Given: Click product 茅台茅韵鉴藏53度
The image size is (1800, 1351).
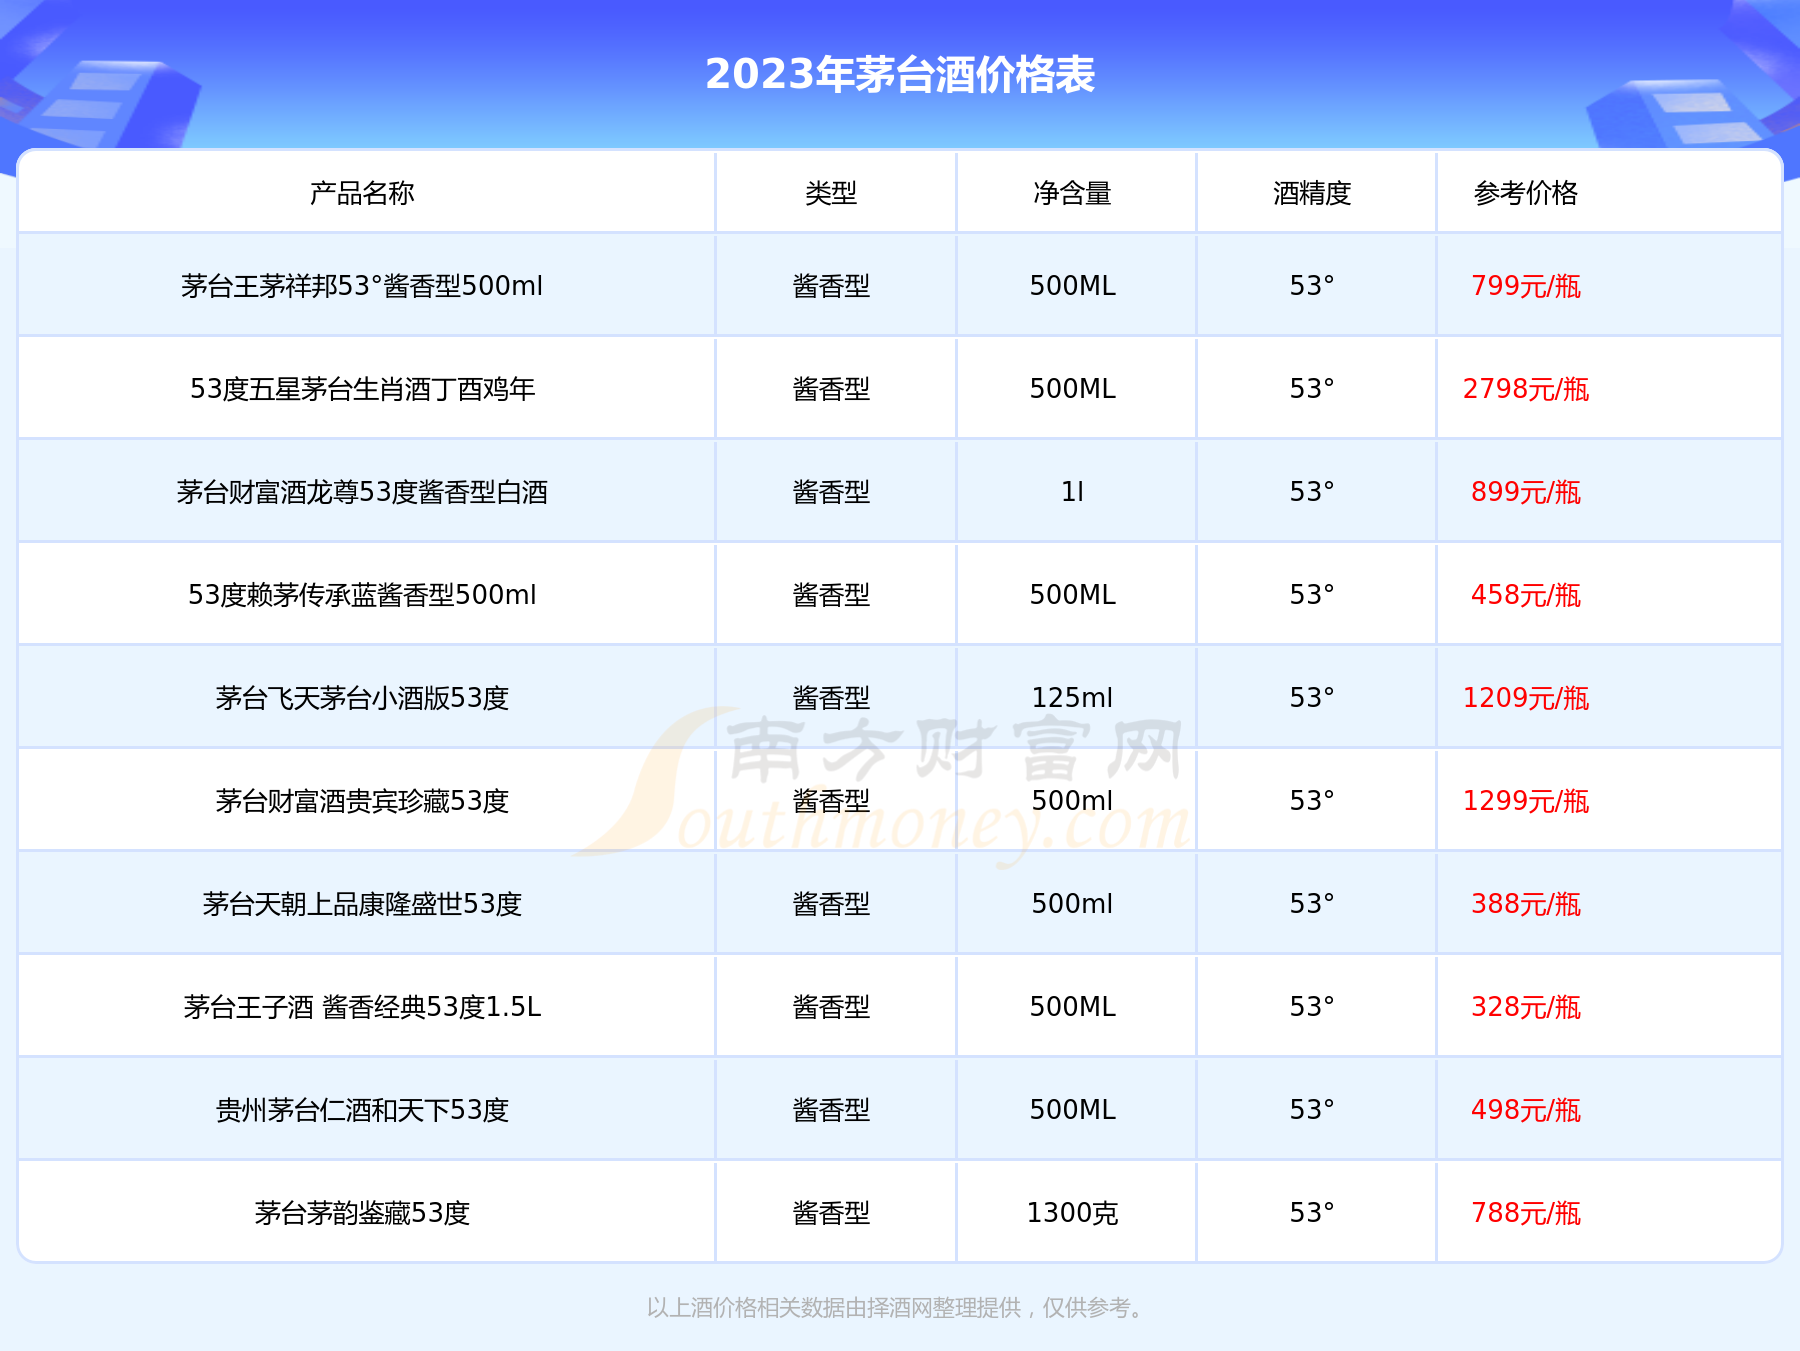Looking at the screenshot, I should [x=362, y=1213].
